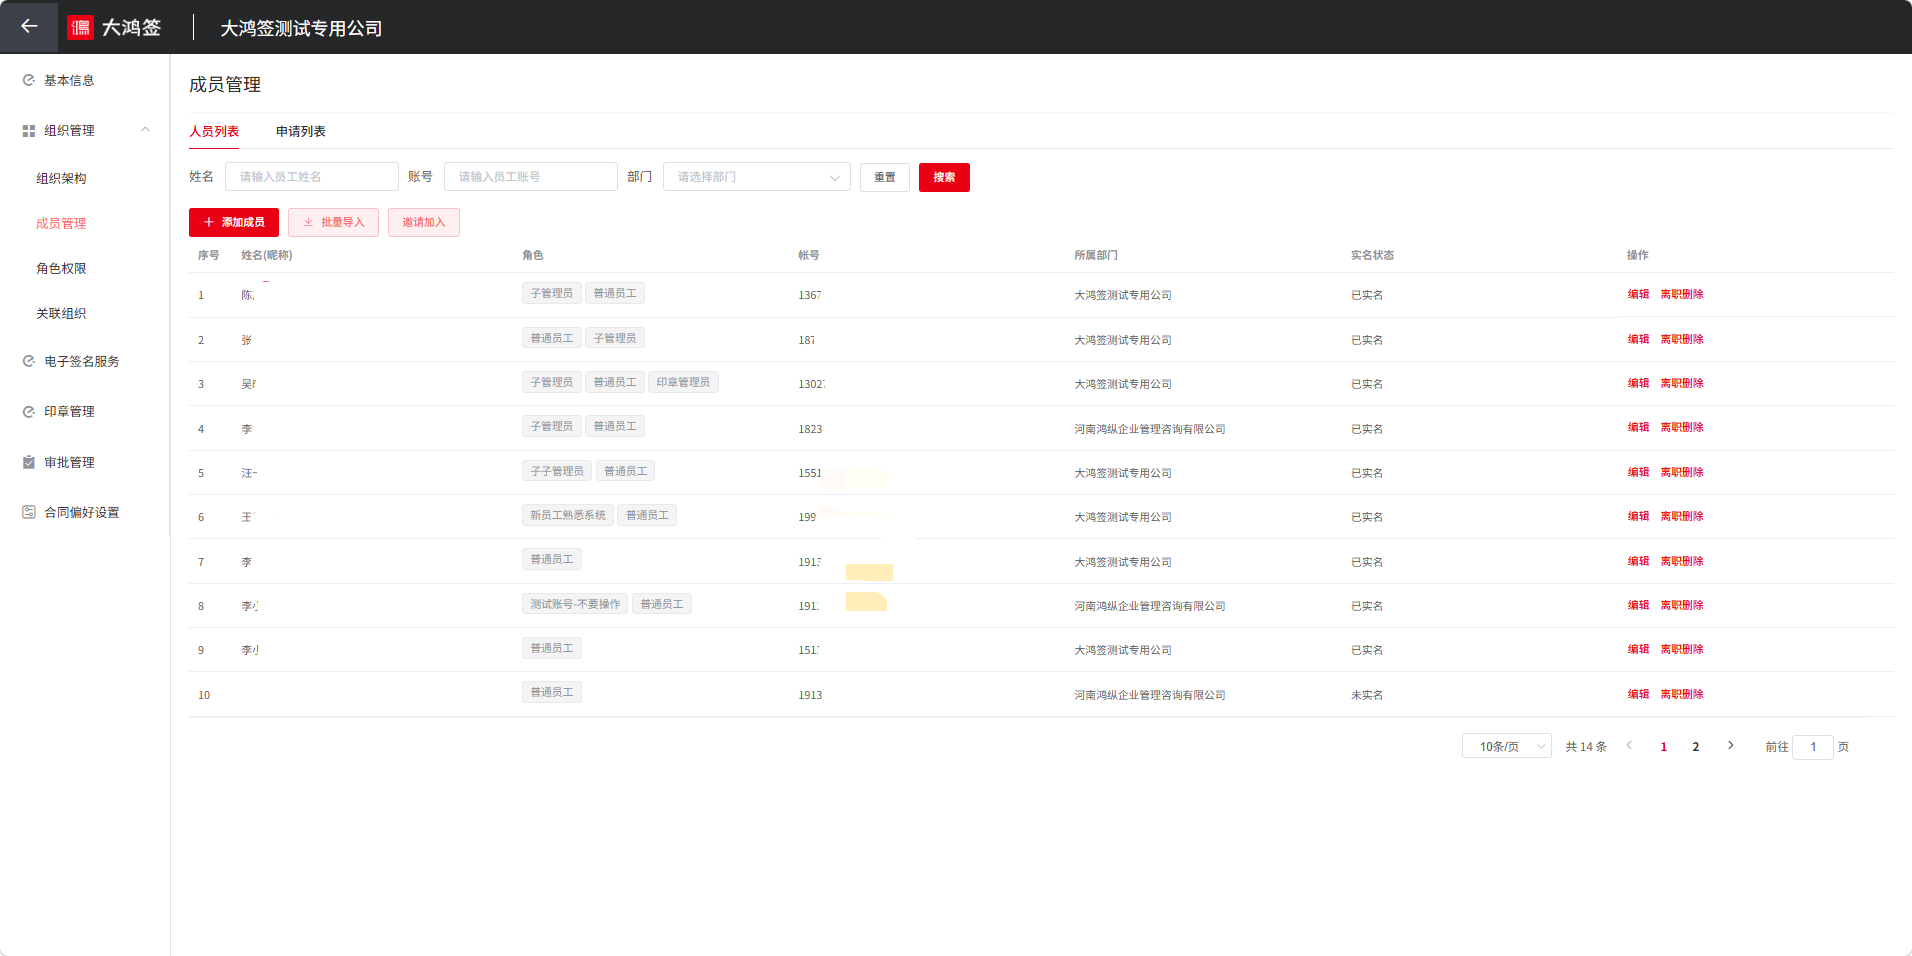
Task: Click 离职删除 for row 10
Action: (x=1682, y=695)
